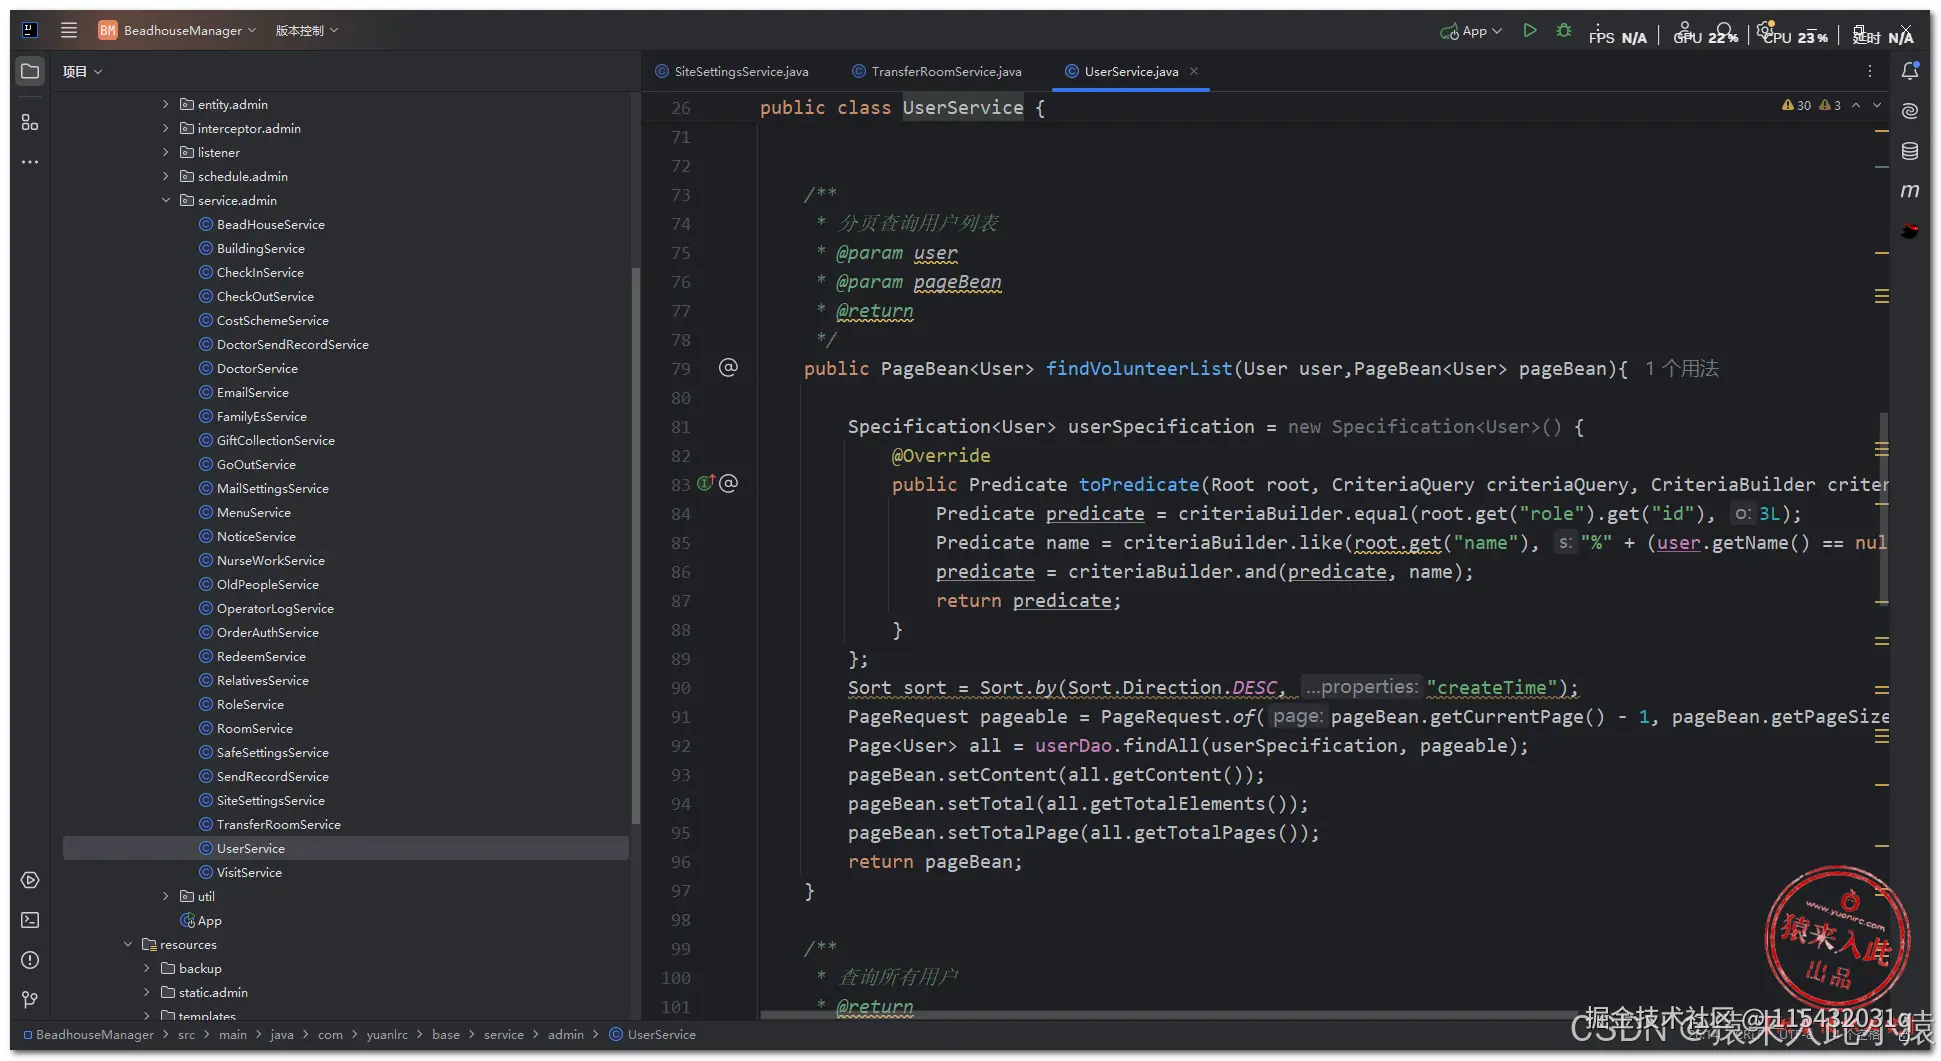Screen dimensions: 1941x1061
Task: Open the Terminal tool window
Action: pos(30,920)
